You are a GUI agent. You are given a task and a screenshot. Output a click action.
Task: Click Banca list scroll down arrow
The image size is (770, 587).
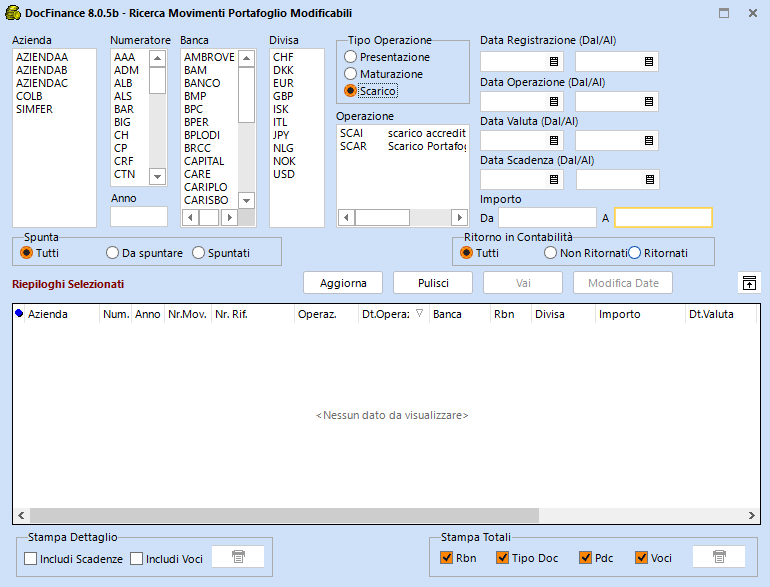247,200
